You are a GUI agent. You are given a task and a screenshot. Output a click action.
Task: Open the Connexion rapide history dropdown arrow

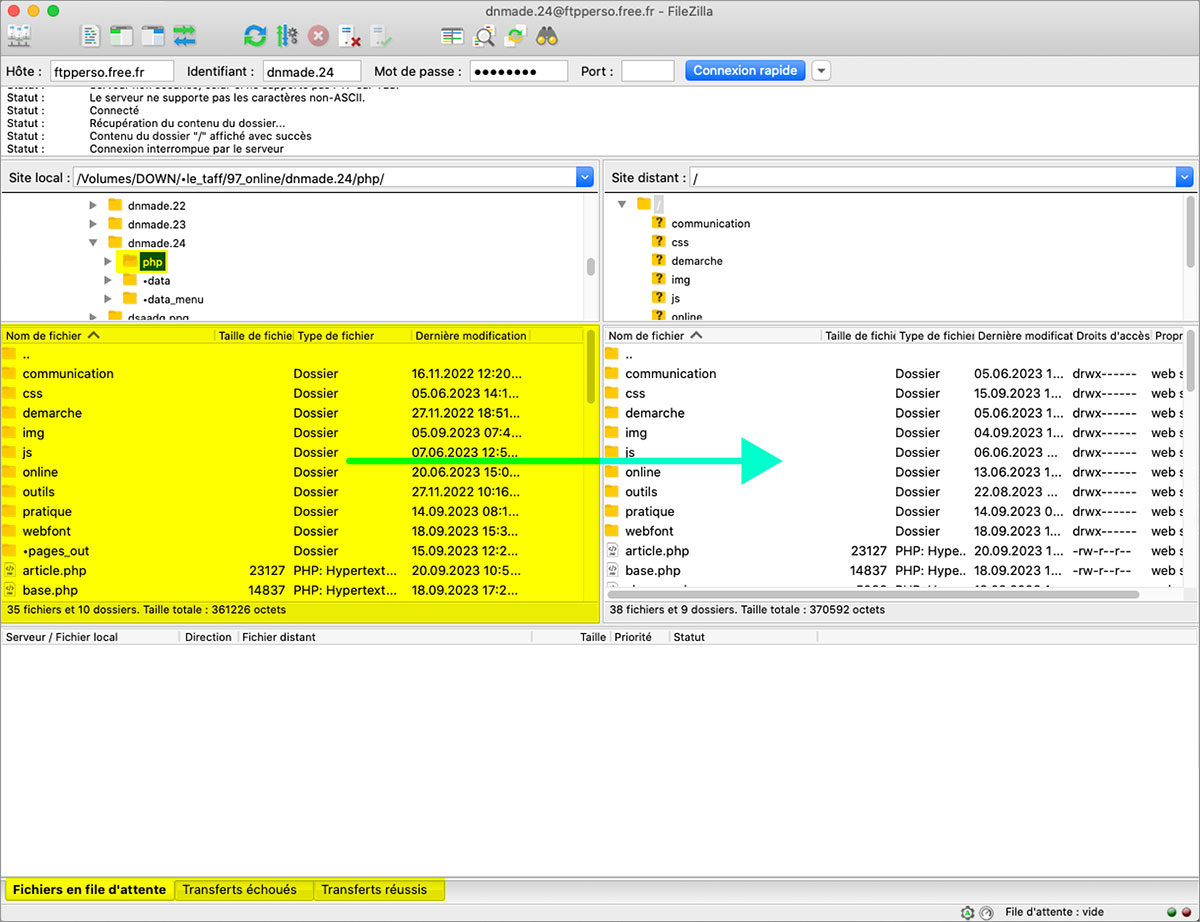tap(821, 71)
